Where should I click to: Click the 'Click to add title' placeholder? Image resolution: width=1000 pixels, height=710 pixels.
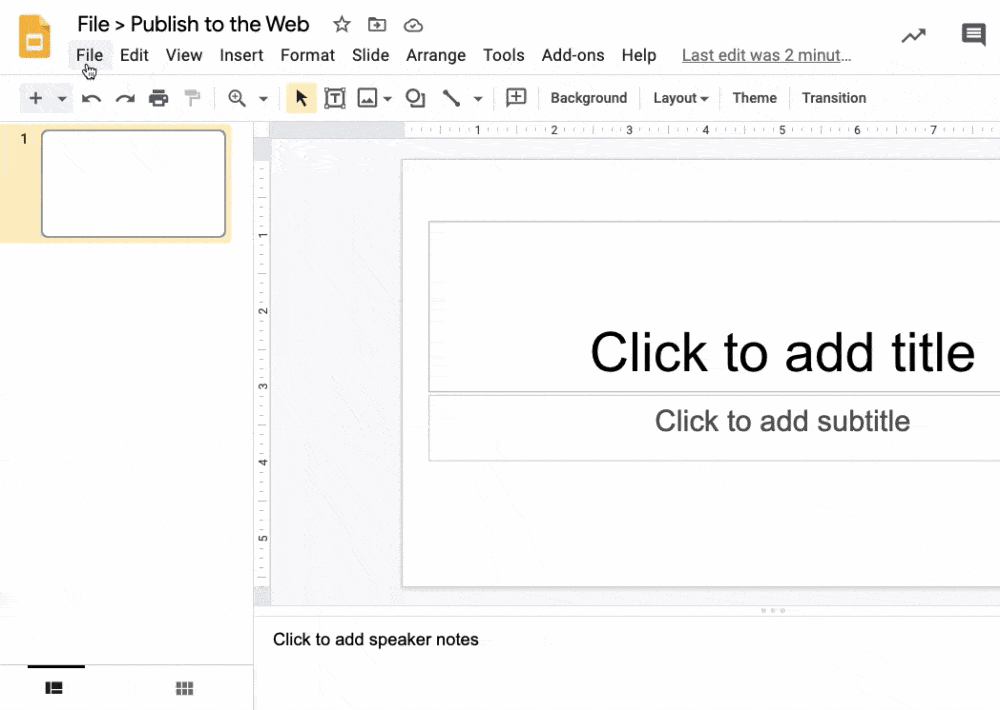(714, 307)
